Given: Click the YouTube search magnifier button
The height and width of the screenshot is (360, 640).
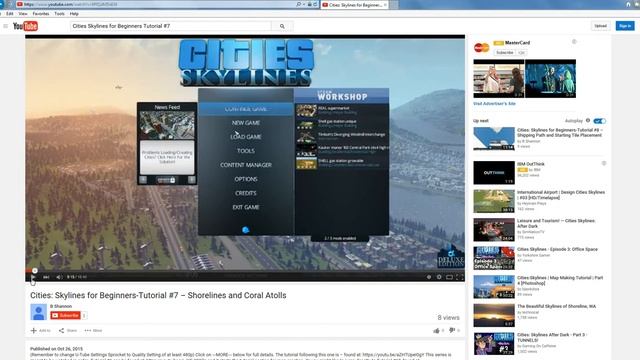Looking at the screenshot, I should pyautogui.click(x=282, y=26).
